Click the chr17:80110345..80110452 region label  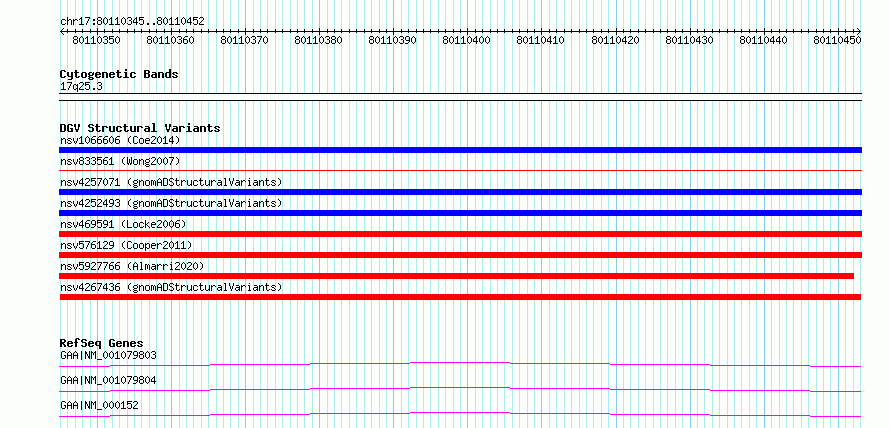(x=132, y=22)
